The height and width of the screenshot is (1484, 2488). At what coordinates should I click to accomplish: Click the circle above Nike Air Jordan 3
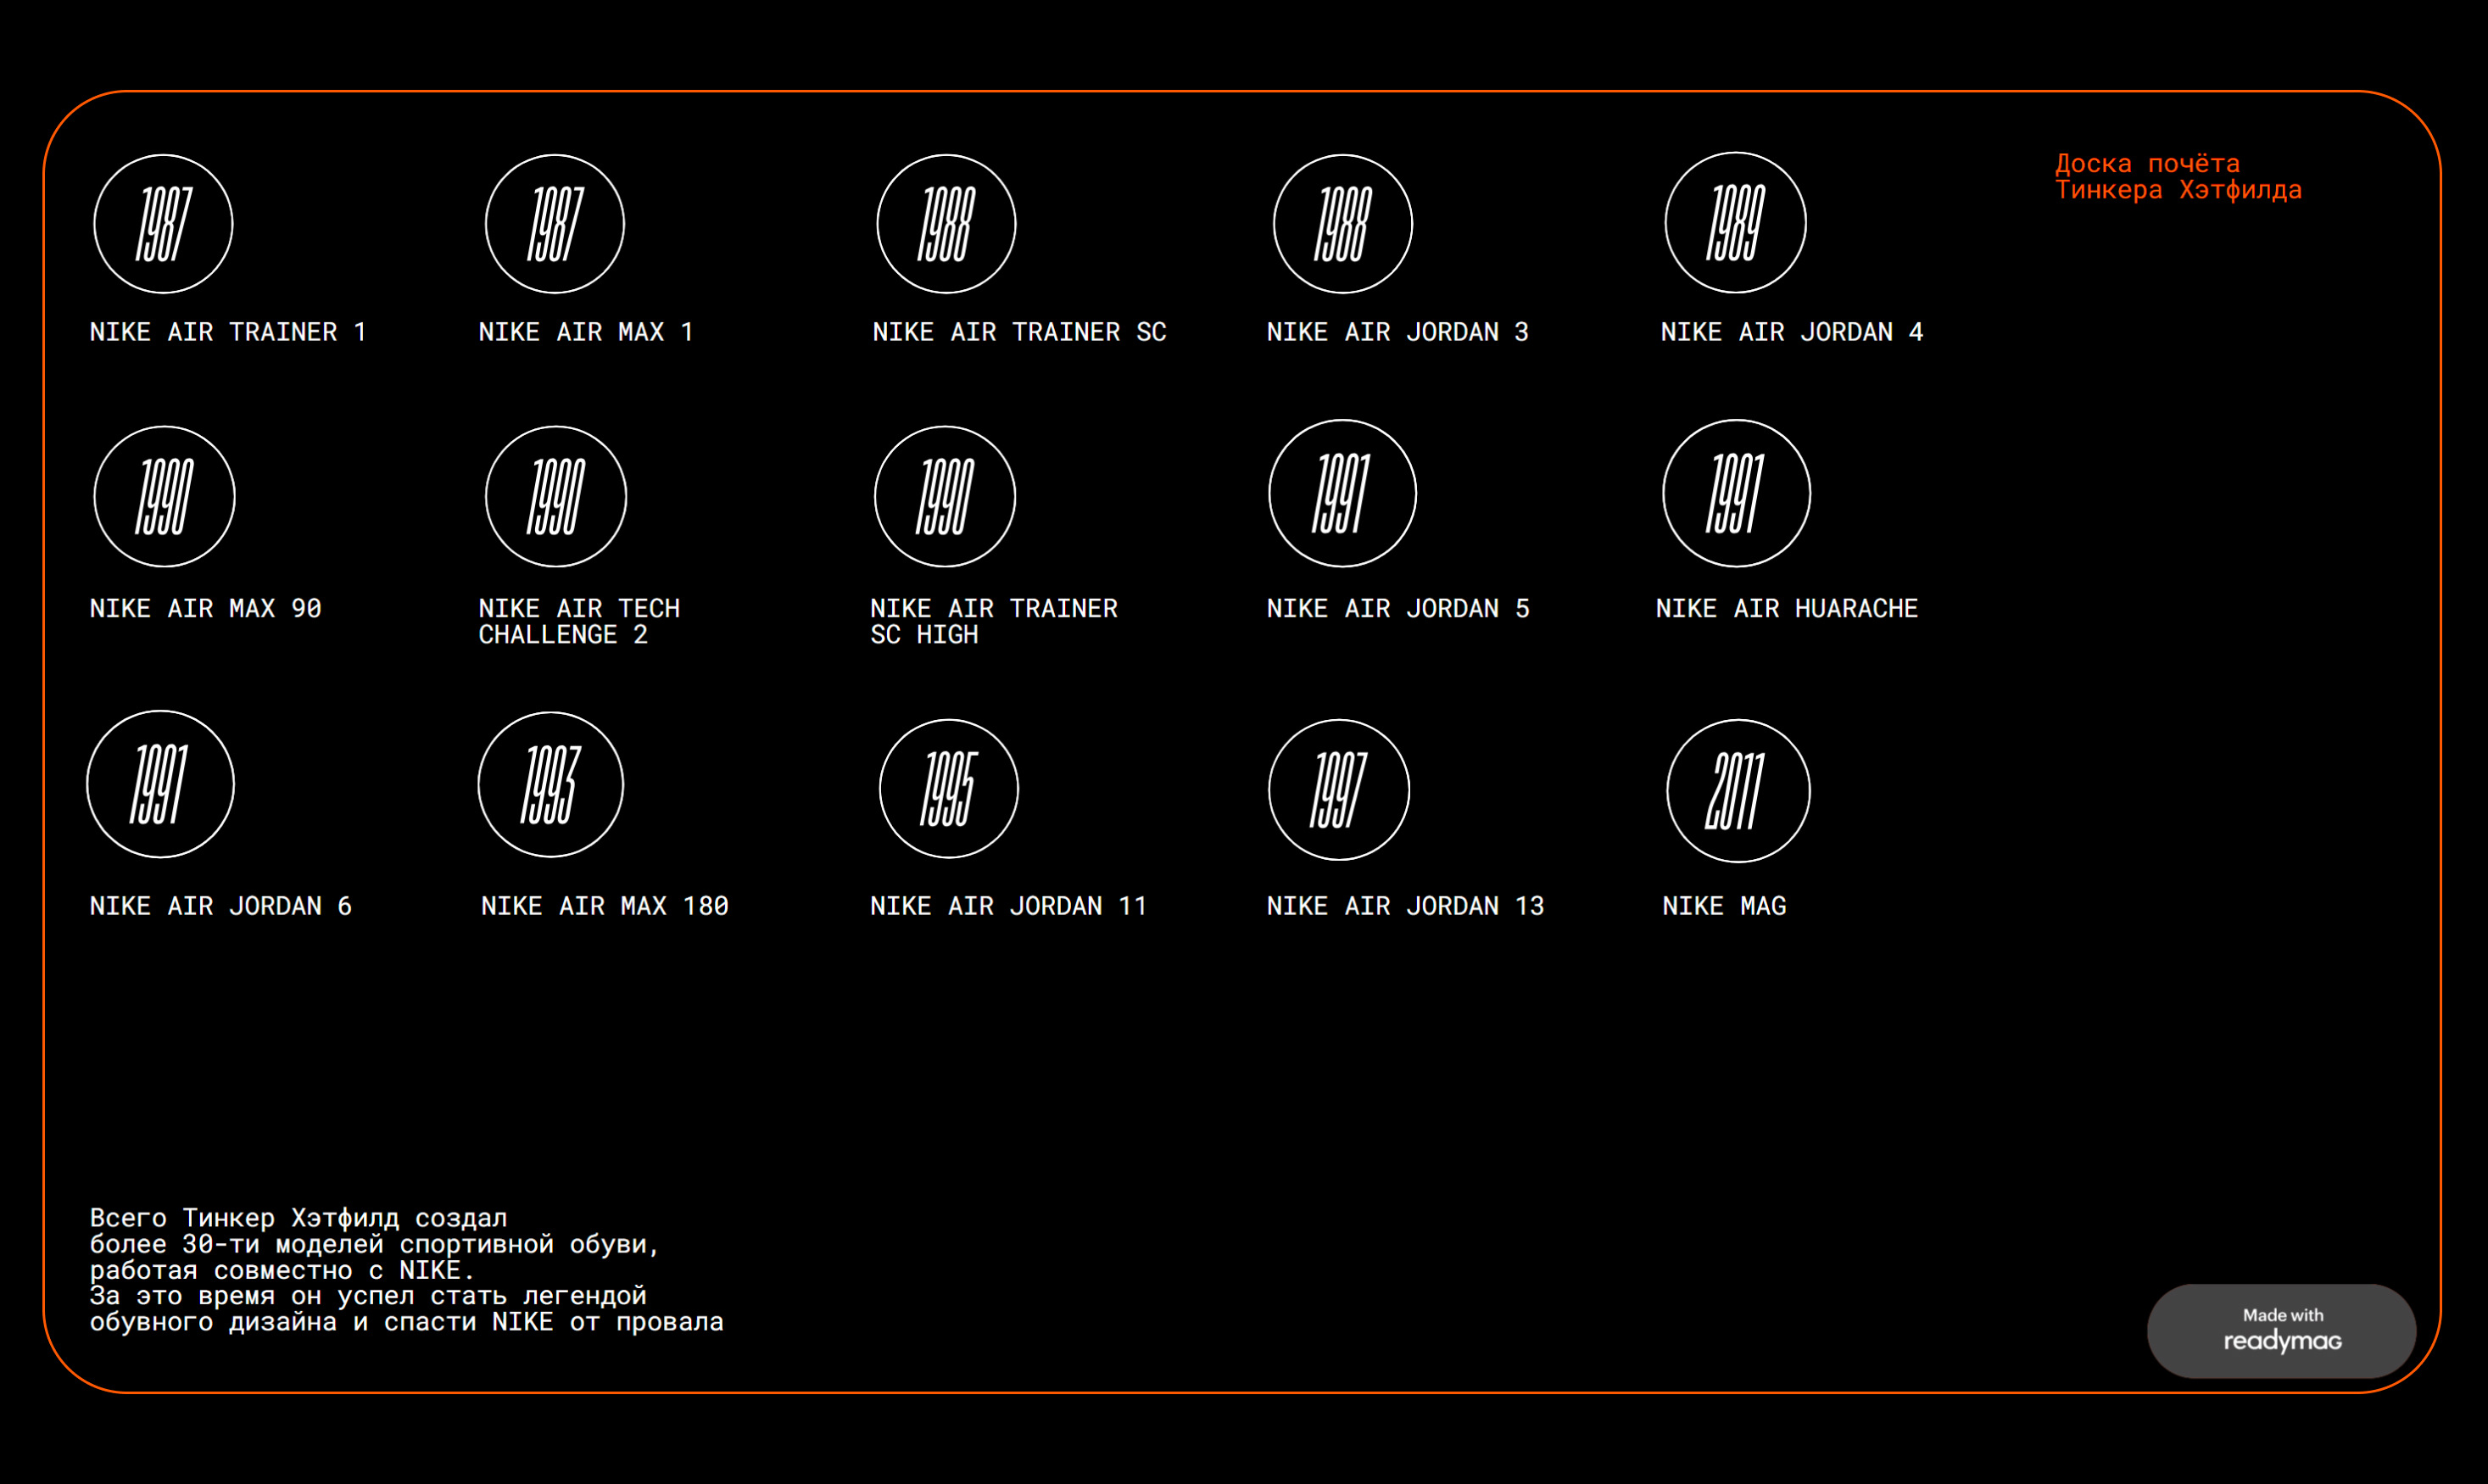pos(1343,224)
